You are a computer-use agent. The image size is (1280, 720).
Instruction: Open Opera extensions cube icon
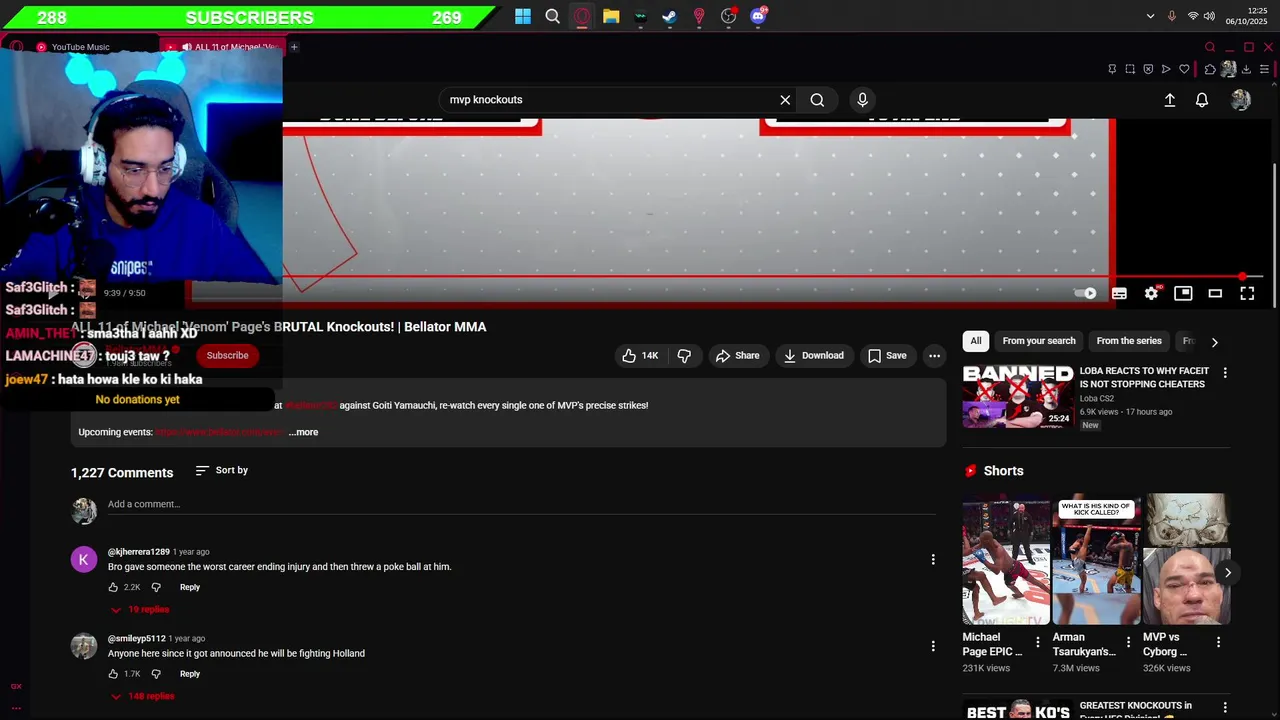pyautogui.click(x=1210, y=69)
